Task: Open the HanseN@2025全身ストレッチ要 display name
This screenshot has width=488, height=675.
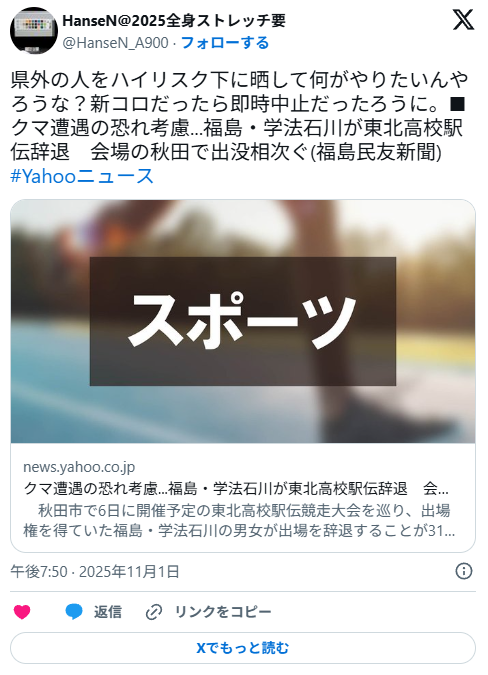Action: pos(174,20)
